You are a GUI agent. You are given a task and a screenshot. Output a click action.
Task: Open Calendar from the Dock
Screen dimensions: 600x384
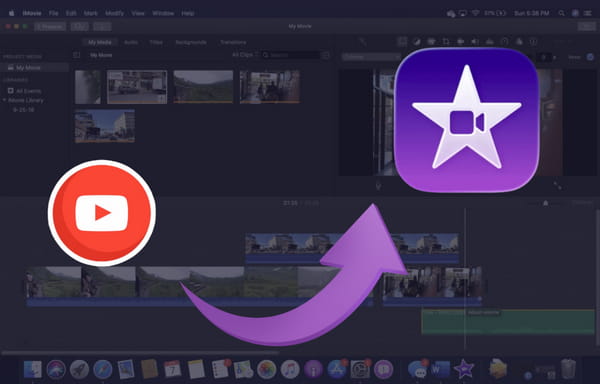click(173, 369)
